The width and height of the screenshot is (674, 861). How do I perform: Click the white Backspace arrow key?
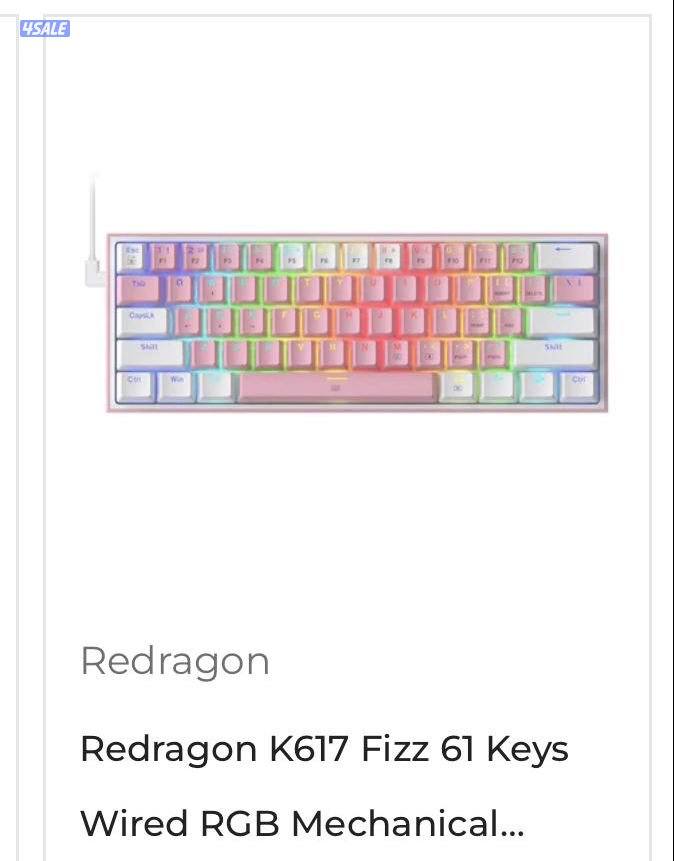coord(566,257)
